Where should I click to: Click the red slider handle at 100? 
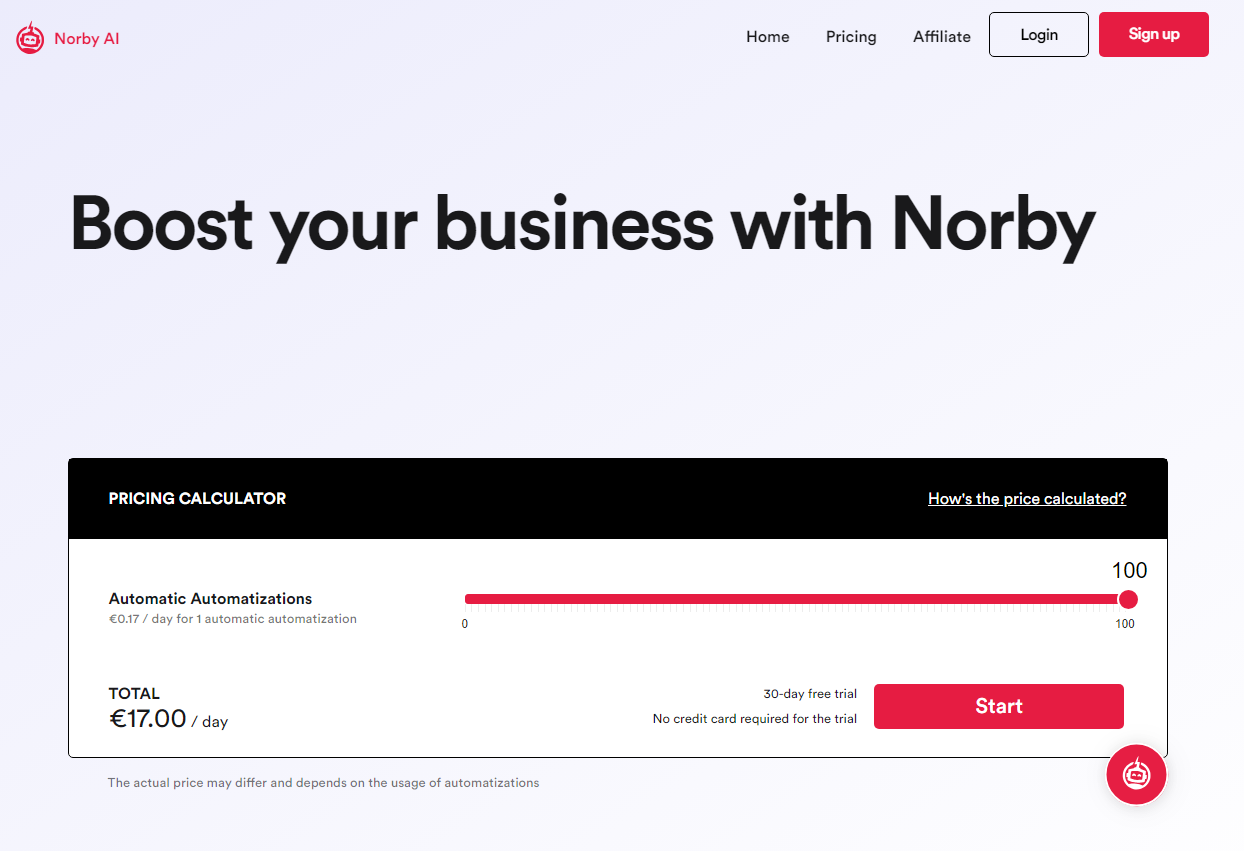[1128, 599]
